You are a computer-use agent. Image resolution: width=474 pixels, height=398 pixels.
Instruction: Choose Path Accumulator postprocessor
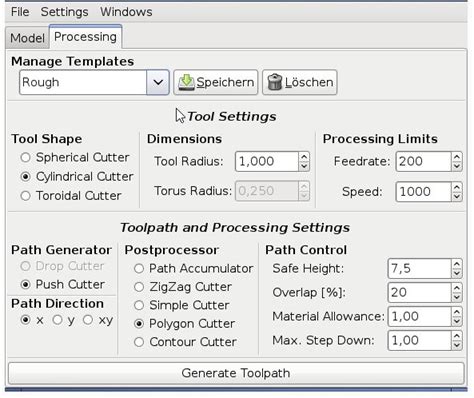click(193, 269)
